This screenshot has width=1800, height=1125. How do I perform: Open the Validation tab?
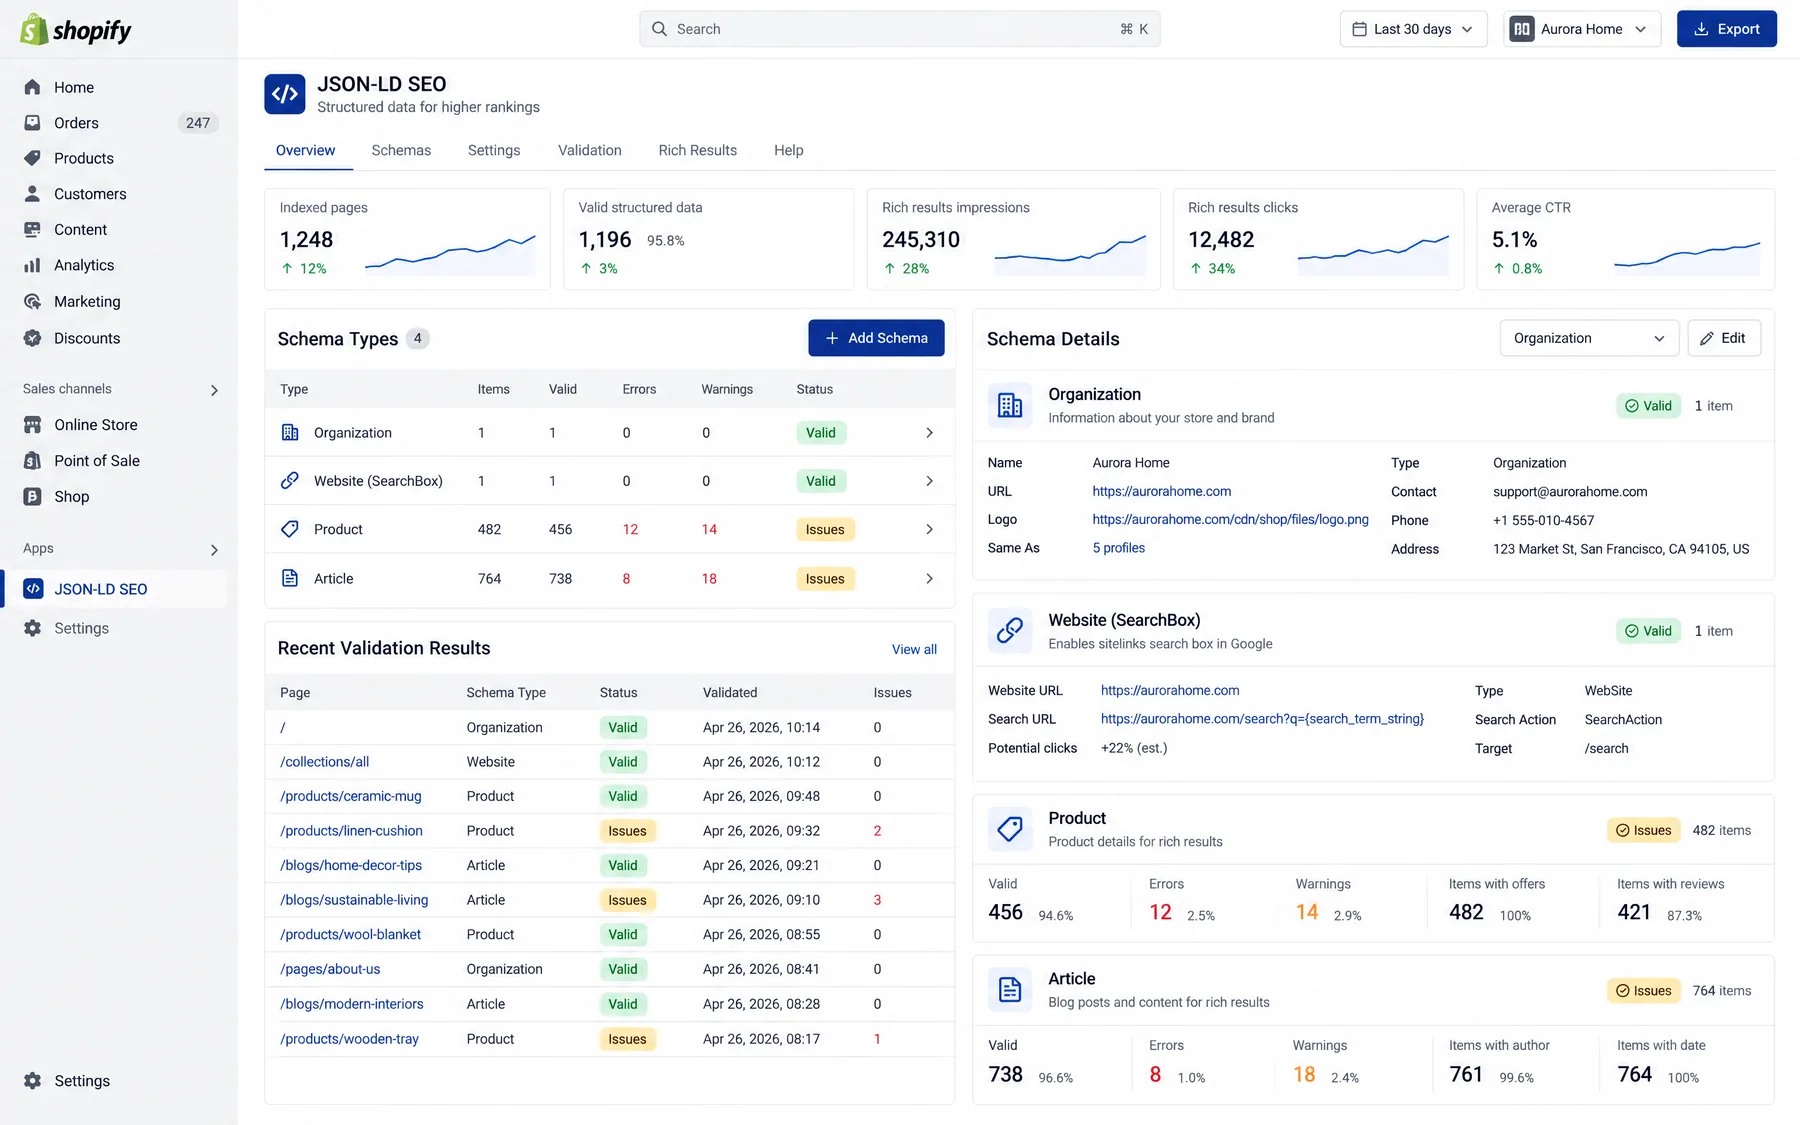click(590, 150)
